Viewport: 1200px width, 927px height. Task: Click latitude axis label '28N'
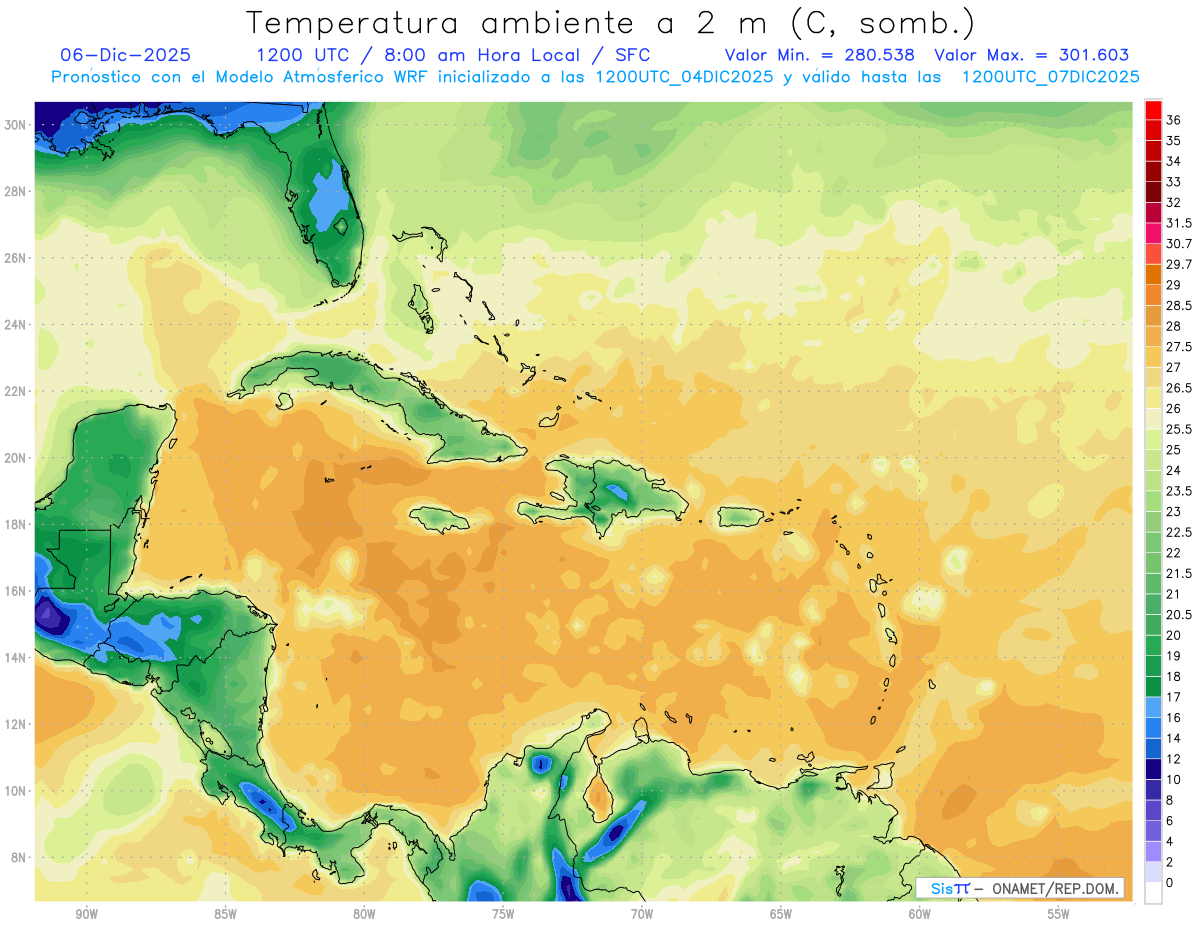click(x=16, y=191)
